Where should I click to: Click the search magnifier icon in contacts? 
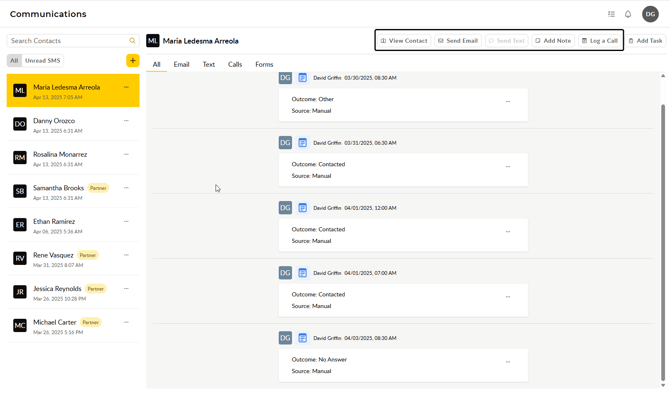coord(132,41)
